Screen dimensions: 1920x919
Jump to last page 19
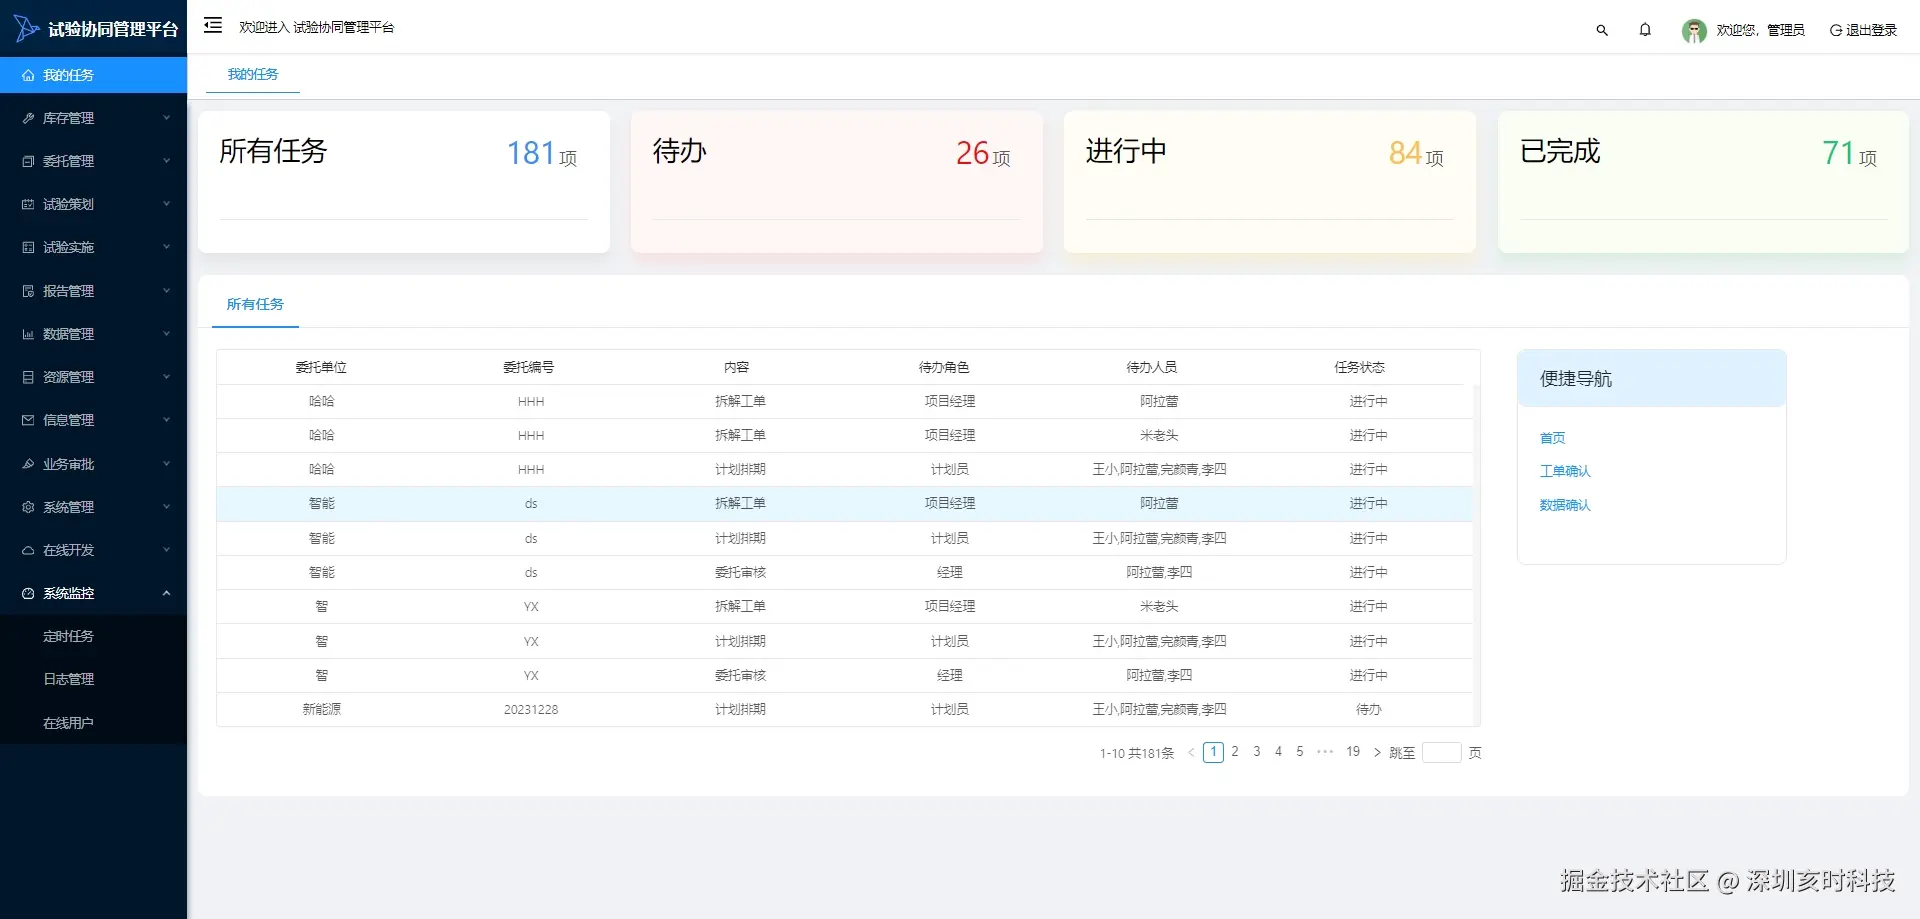point(1353,752)
